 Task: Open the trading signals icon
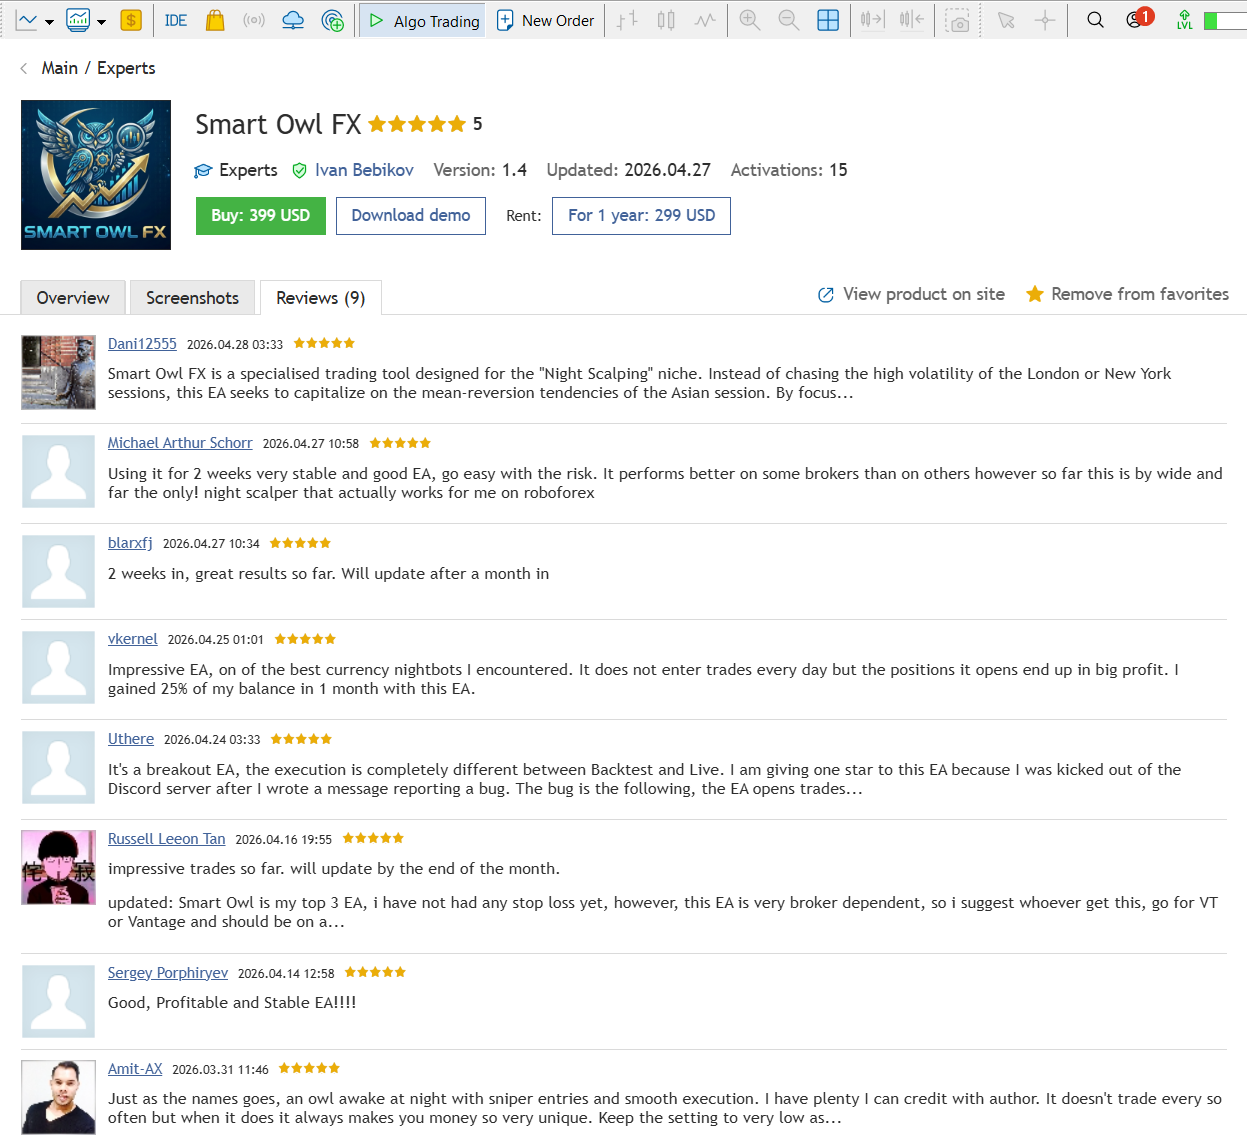coord(254,20)
